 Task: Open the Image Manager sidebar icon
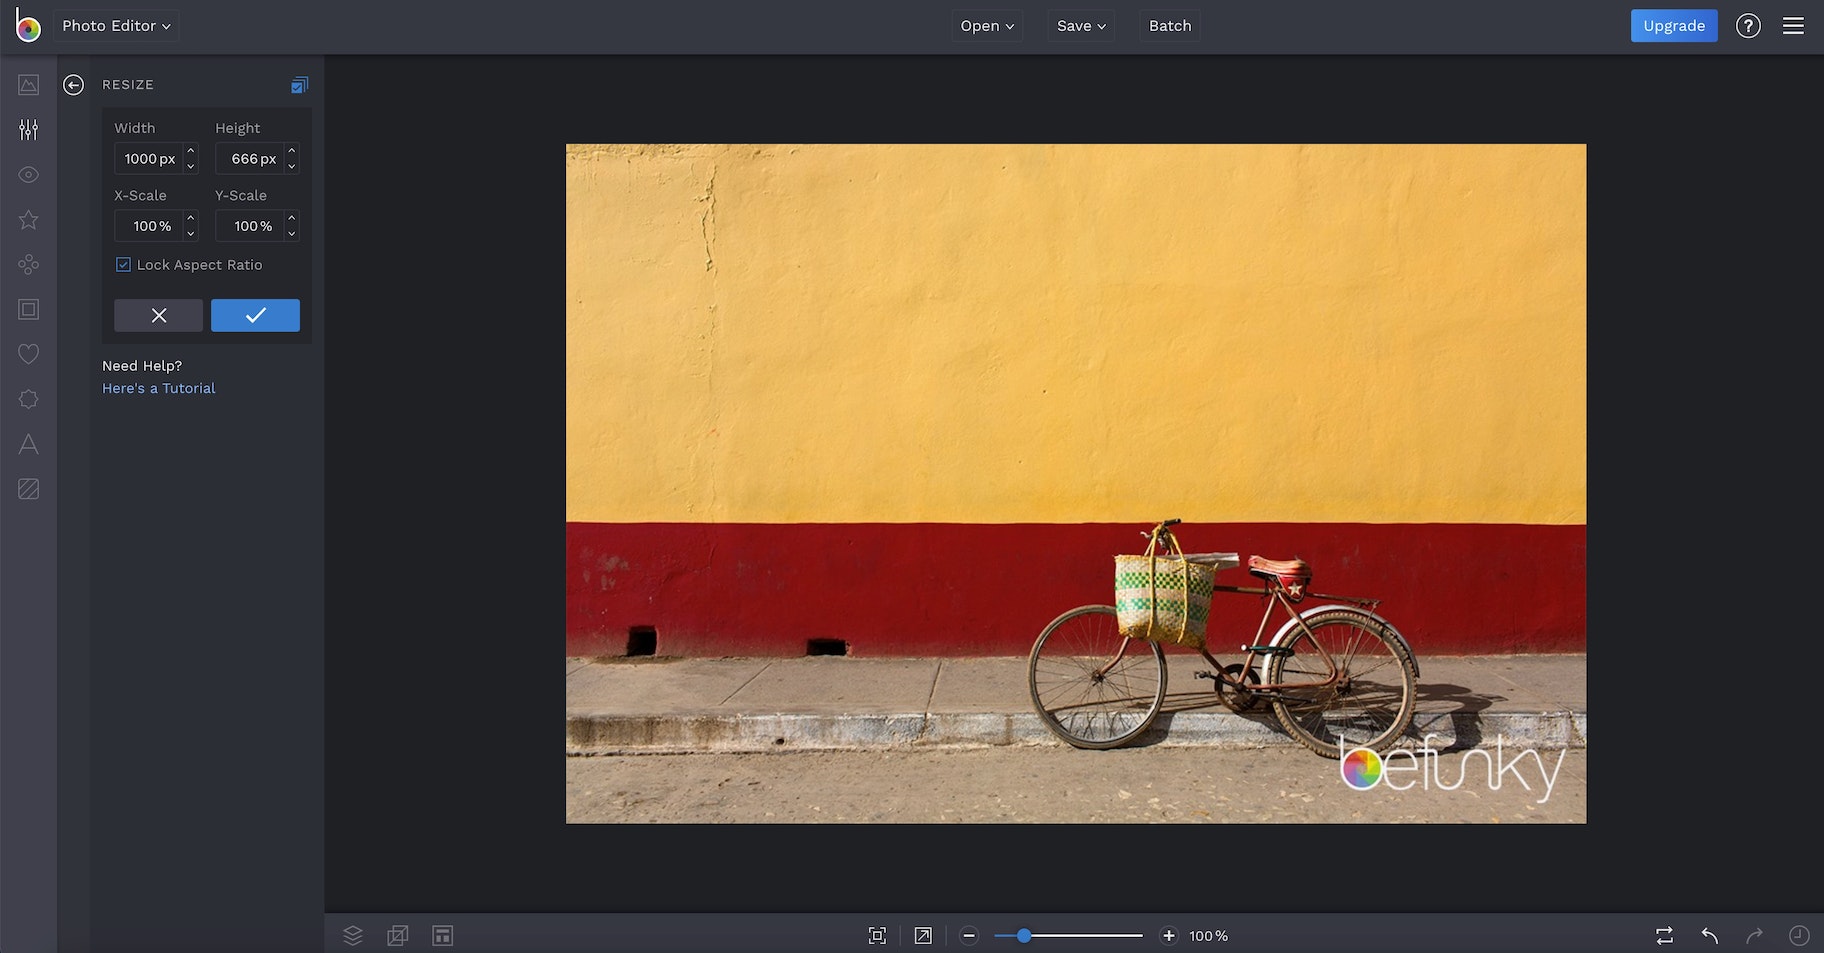click(x=28, y=85)
